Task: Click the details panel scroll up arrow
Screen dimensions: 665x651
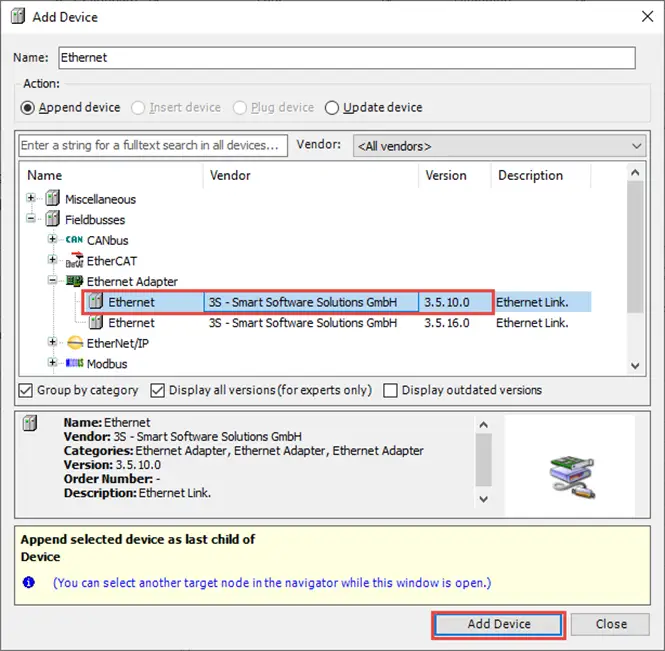Action: (483, 425)
